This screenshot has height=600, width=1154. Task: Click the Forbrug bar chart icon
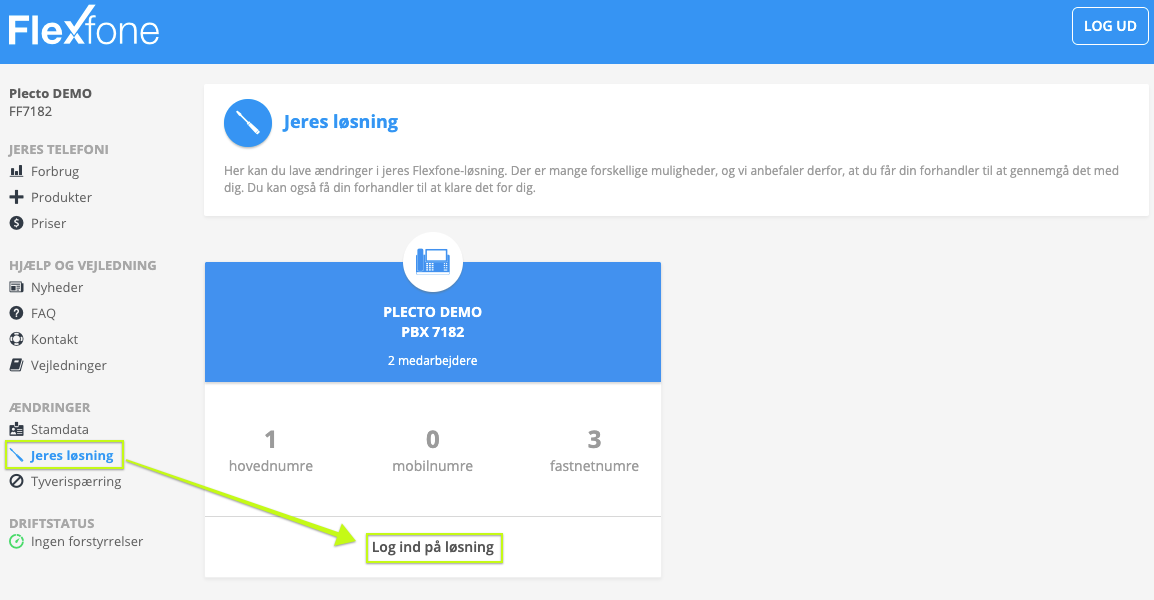click(x=16, y=171)
